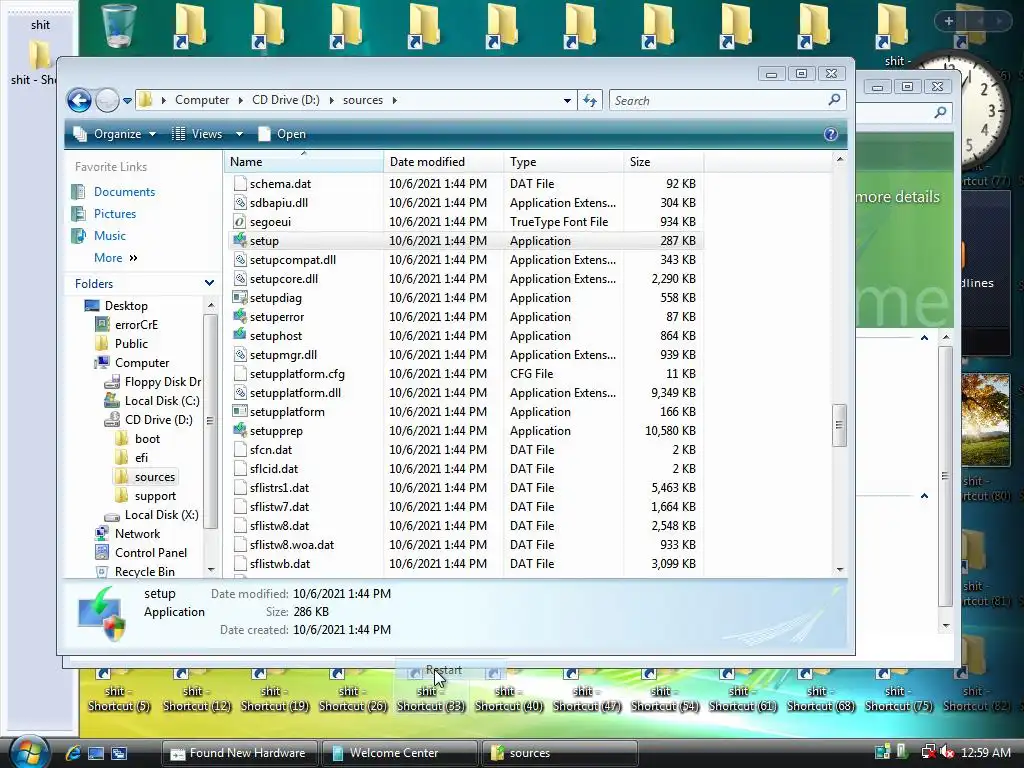Open recent pages dropdown next to navigation arrows
Image resolution: width=1024 pixels, height=768 pixels.
[127, 101]
